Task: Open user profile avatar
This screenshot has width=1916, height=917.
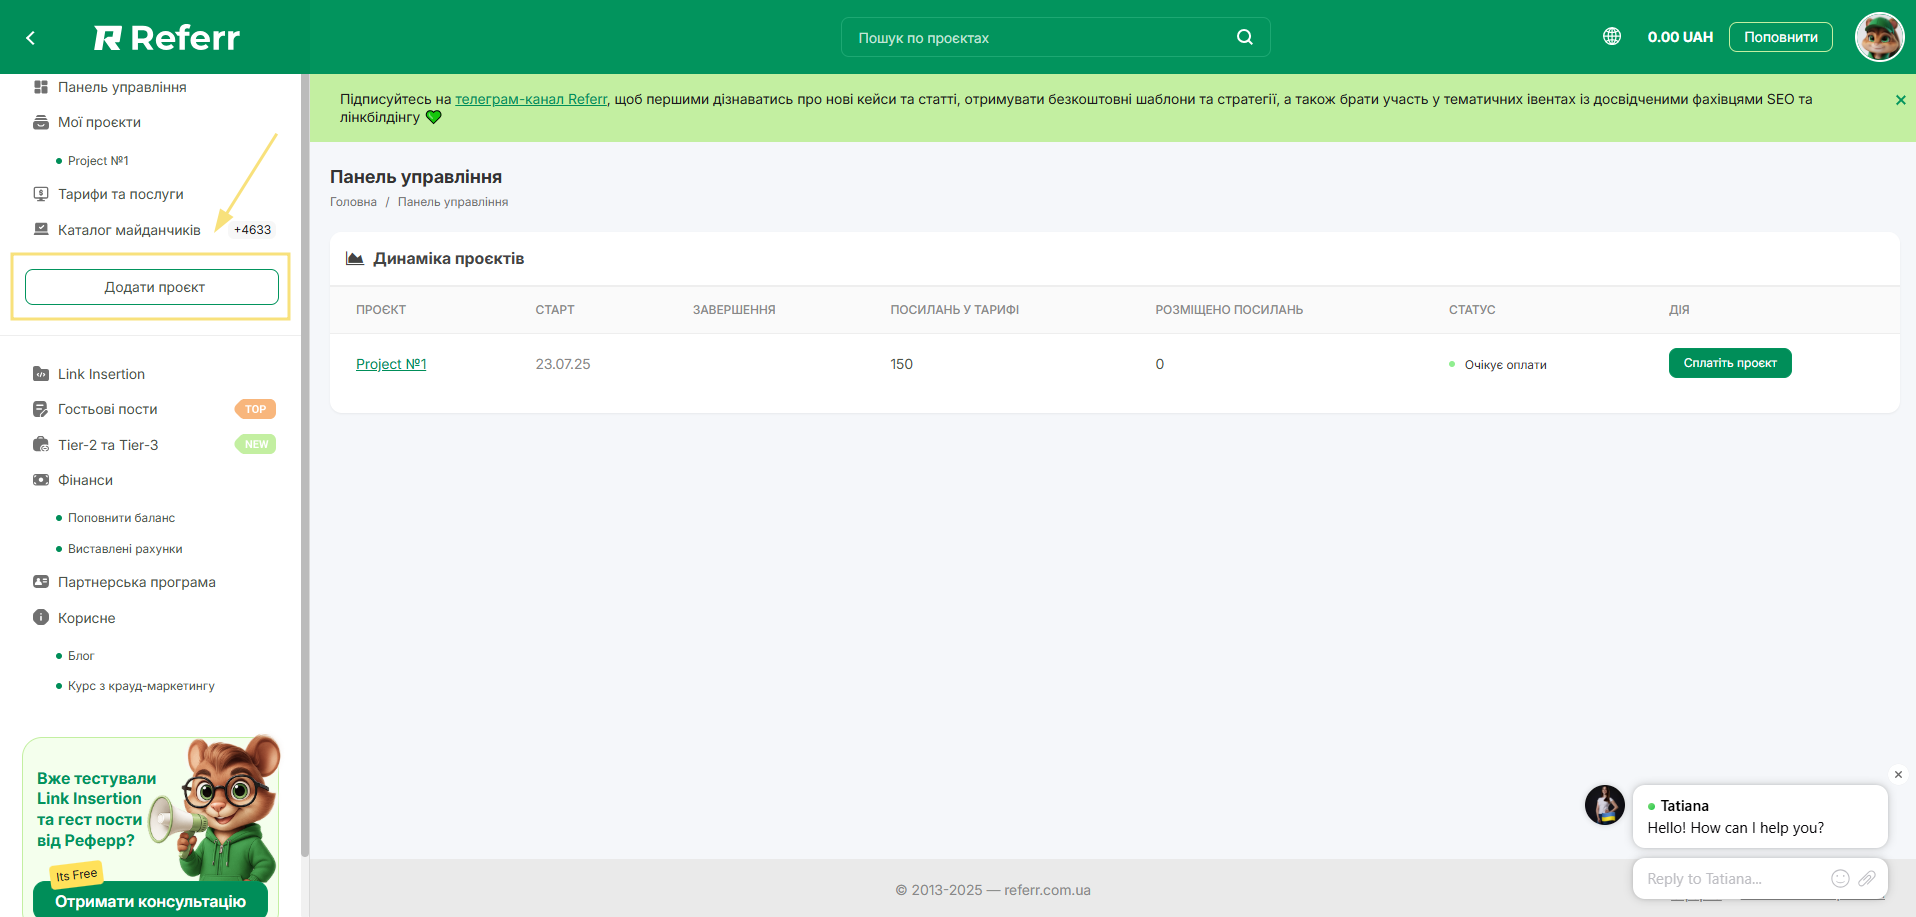Action: pos(1879,37)
